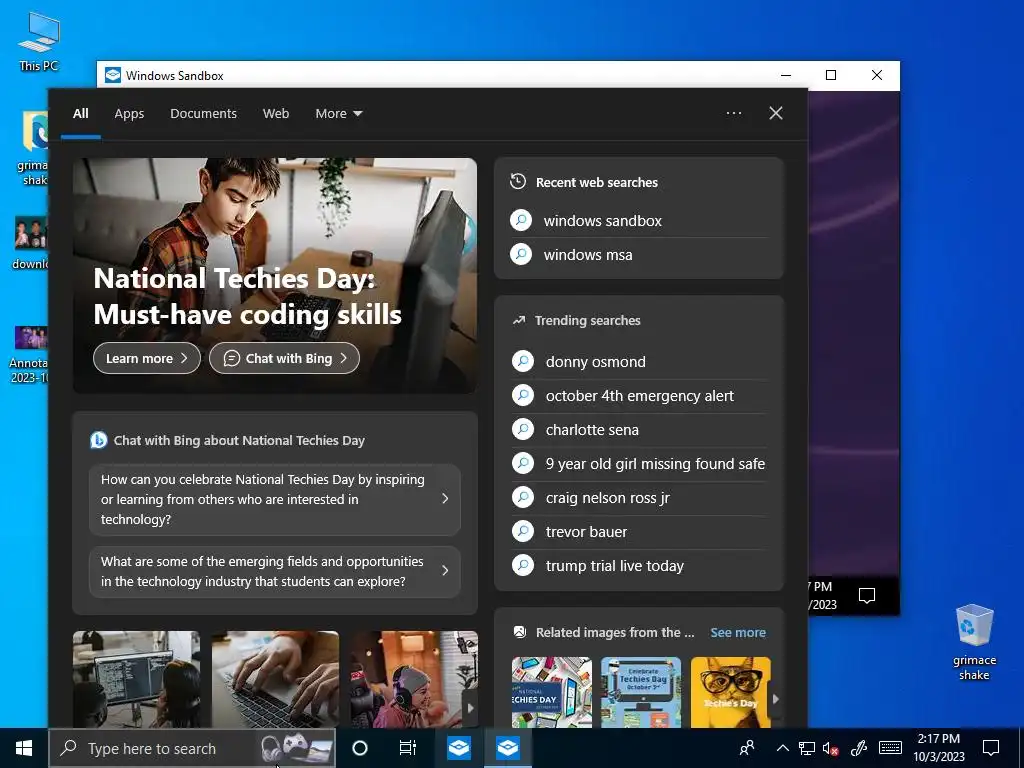Search trending trump trial live today
1024x768 pixels.
point(639,566)
